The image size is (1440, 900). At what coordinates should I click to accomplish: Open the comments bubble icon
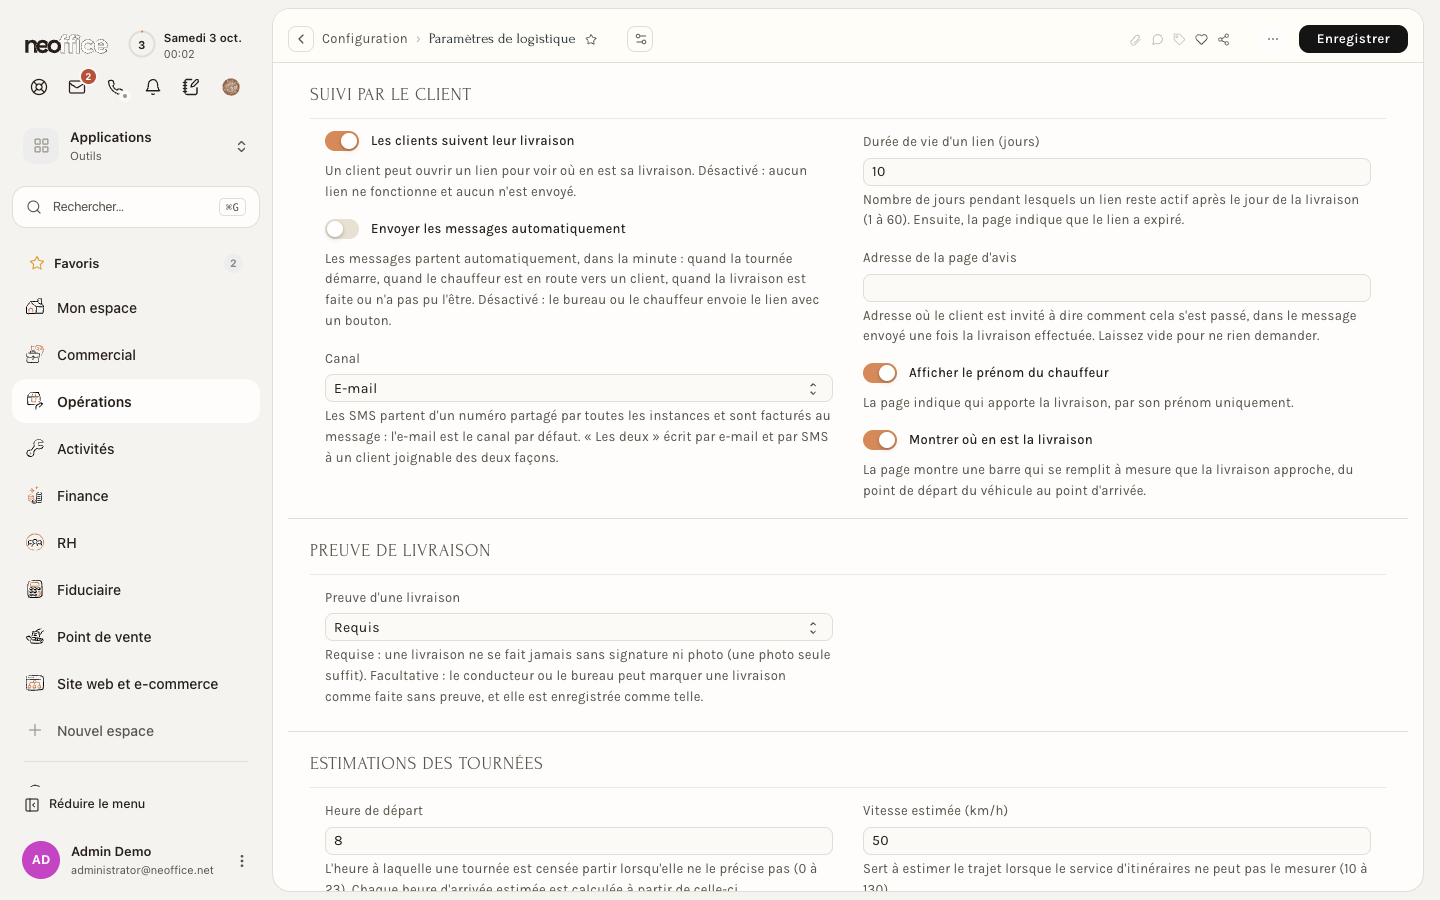(1157, 39)
